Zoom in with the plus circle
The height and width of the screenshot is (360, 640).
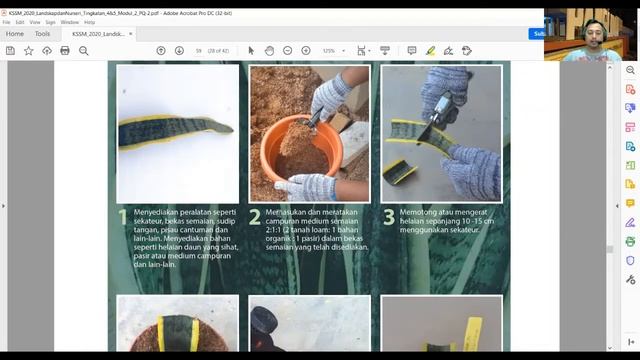coord(306,51)
